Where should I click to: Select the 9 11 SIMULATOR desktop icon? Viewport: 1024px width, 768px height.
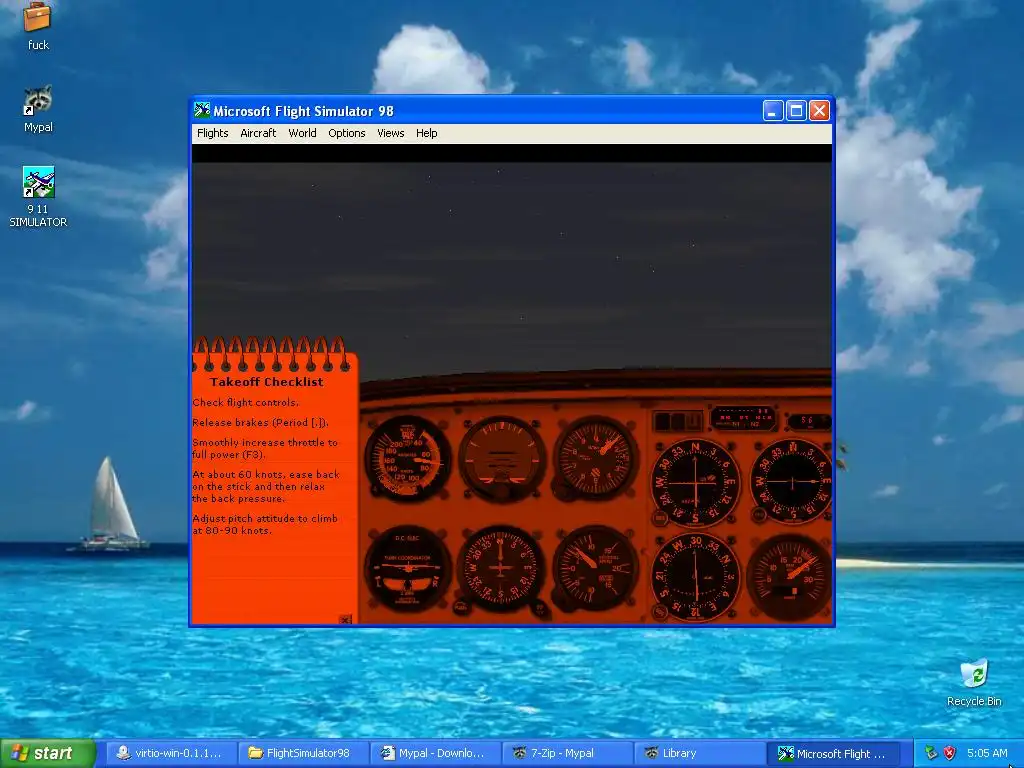(38, 197)
